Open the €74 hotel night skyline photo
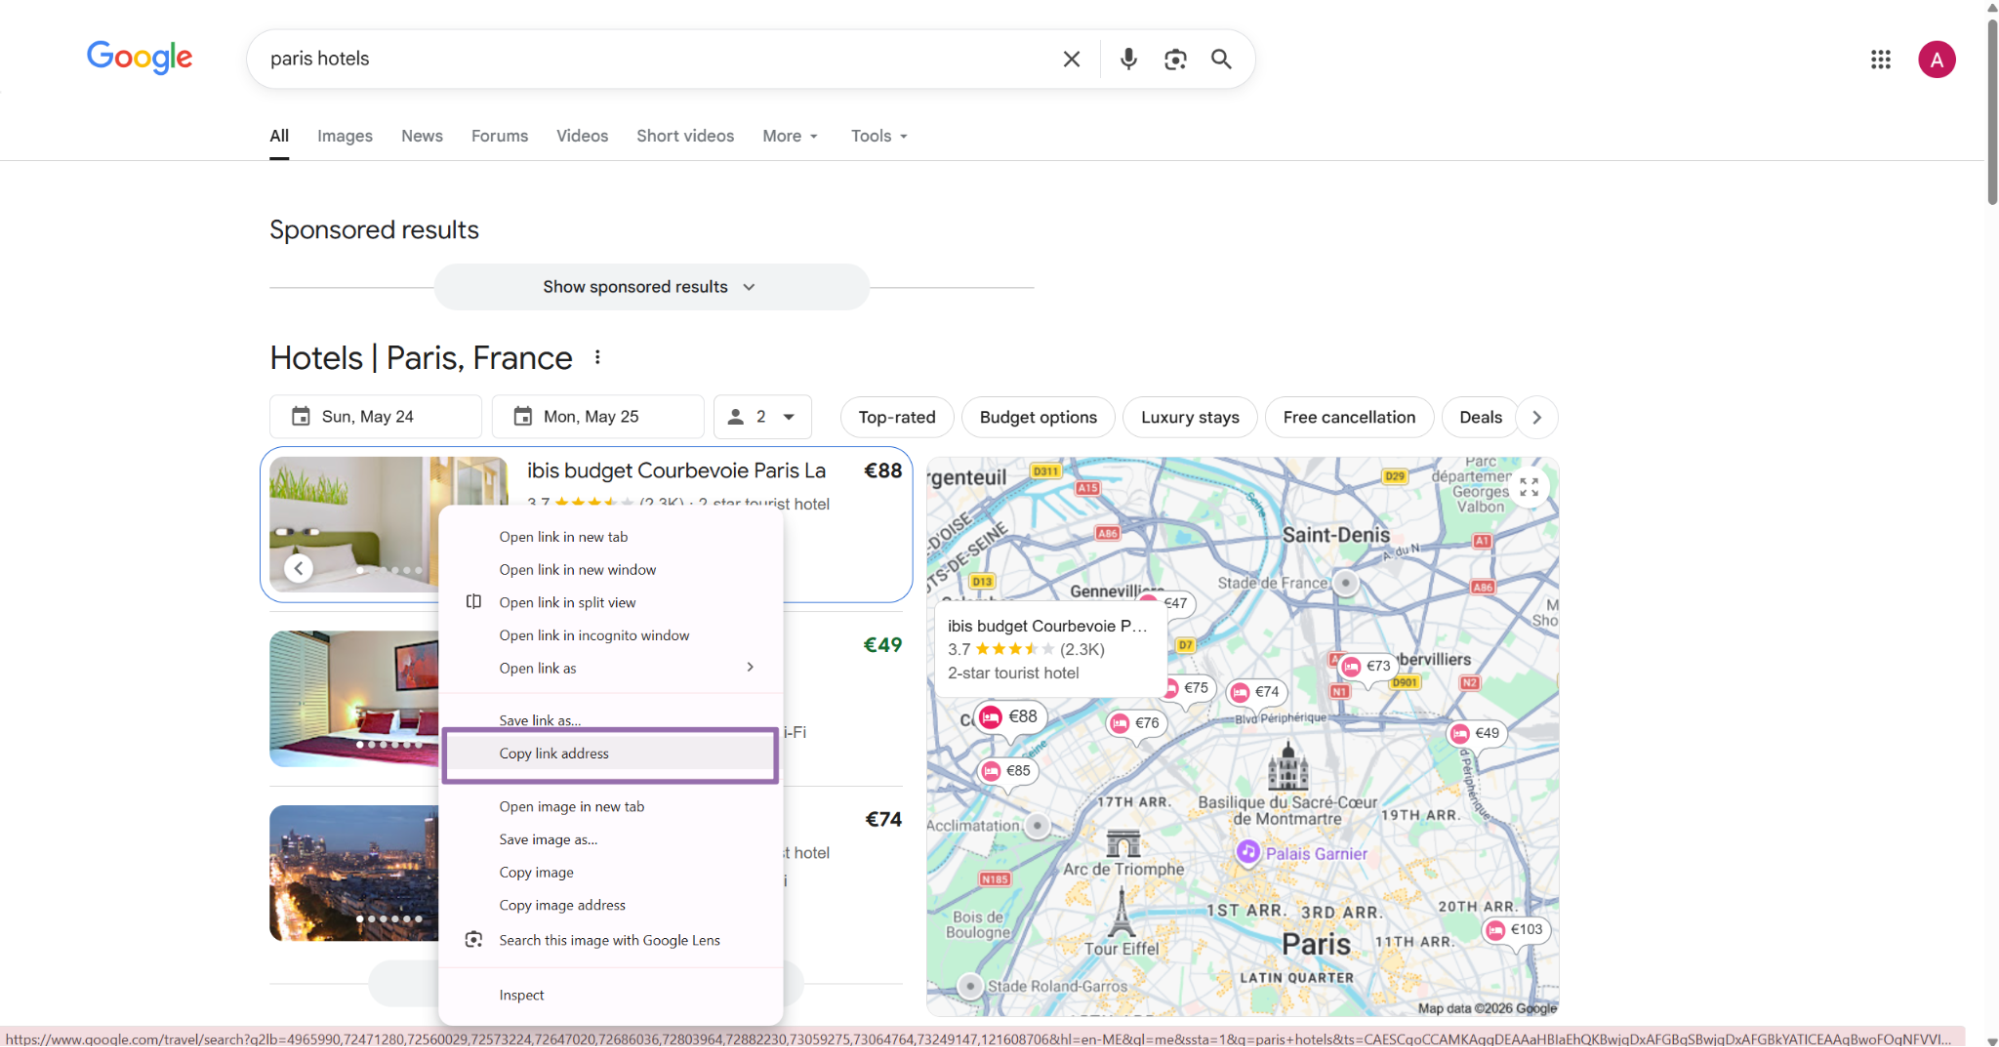This screenshot has width=1999, height=1047. tap(354, 873)
